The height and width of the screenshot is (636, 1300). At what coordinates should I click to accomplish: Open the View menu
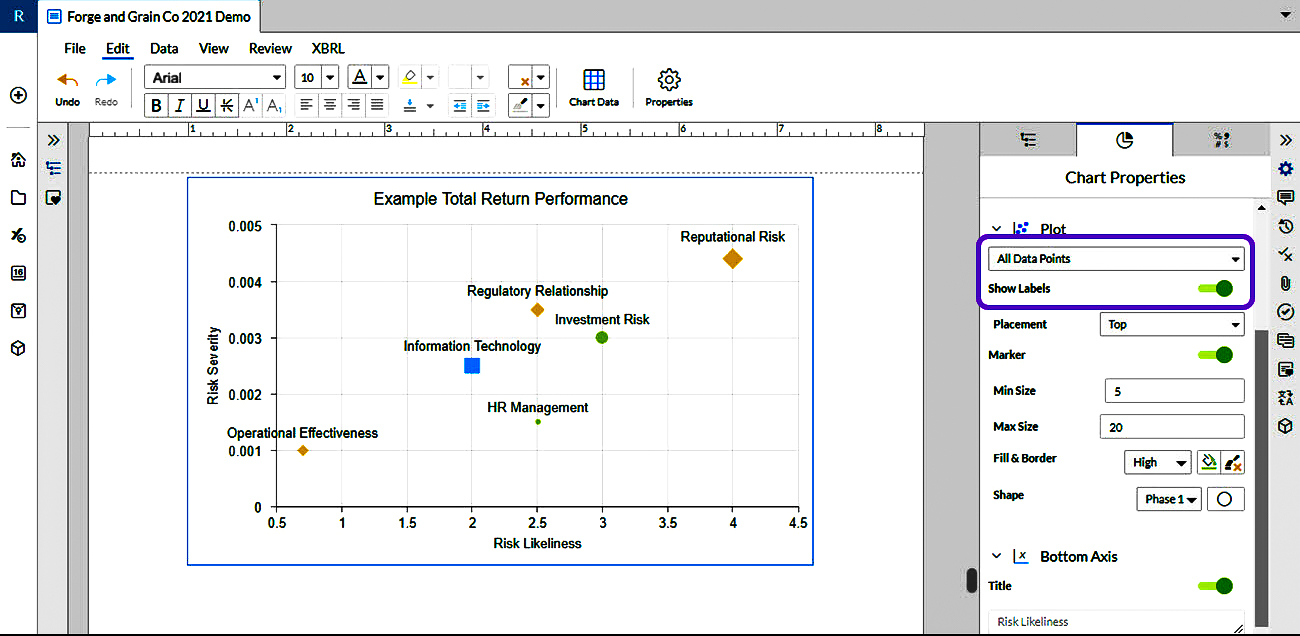214,48
